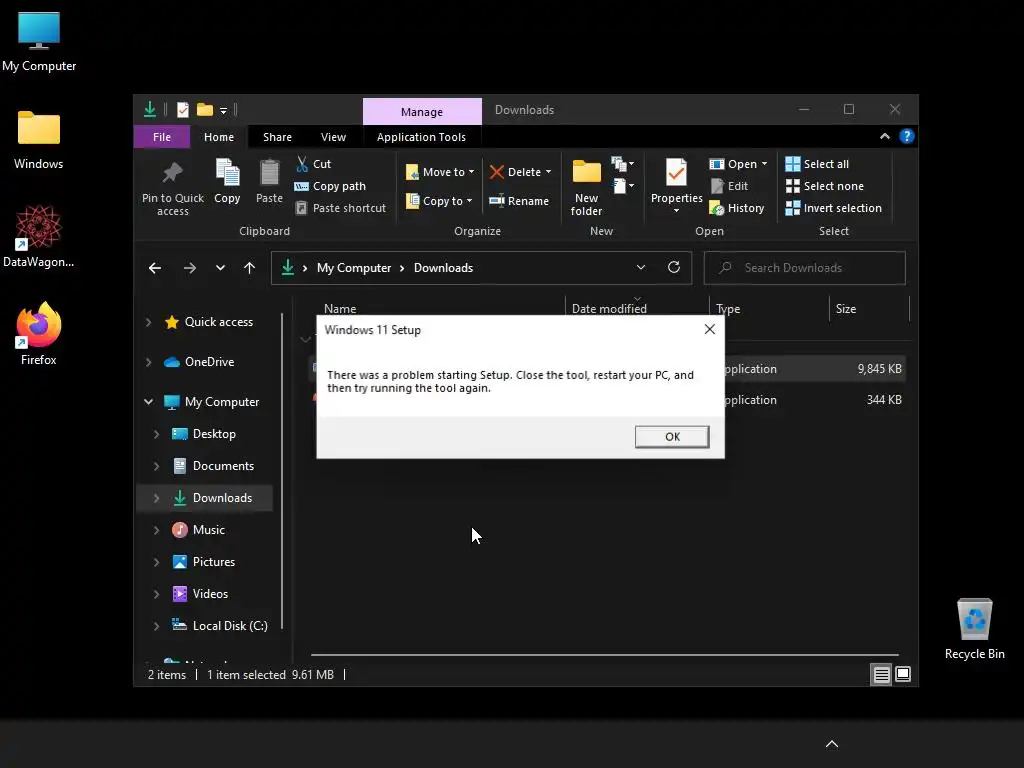Screen dimensions: 1024x768
Task: Switch to details view in status bar
Action: (x=881, y=674)
